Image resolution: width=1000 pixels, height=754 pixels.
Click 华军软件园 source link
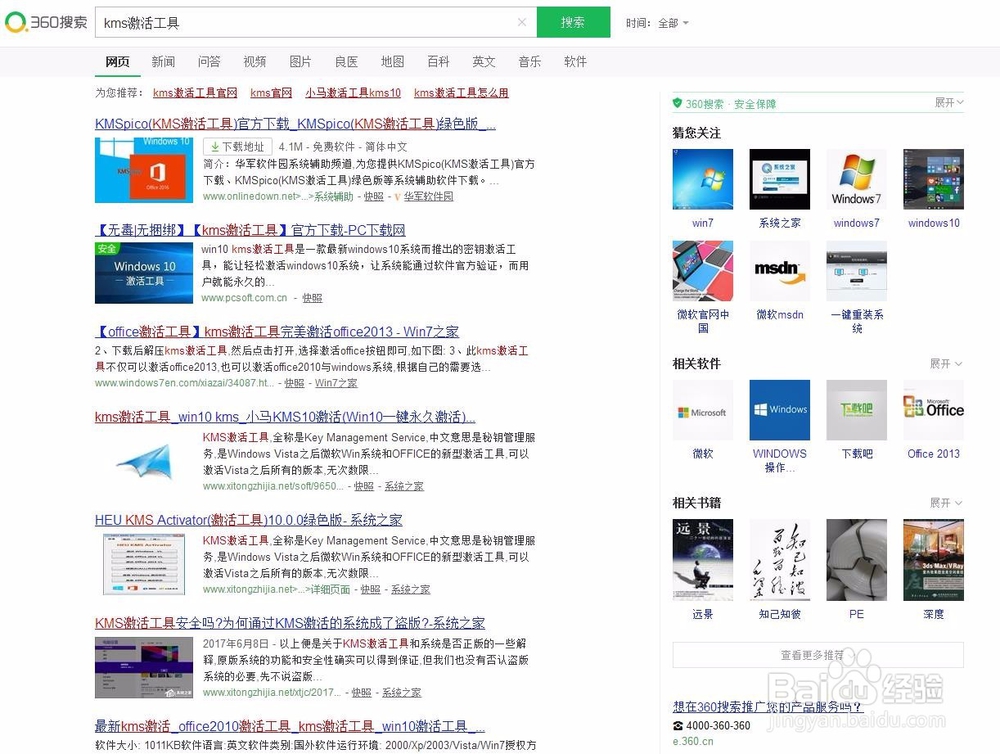tap(428, 196)
